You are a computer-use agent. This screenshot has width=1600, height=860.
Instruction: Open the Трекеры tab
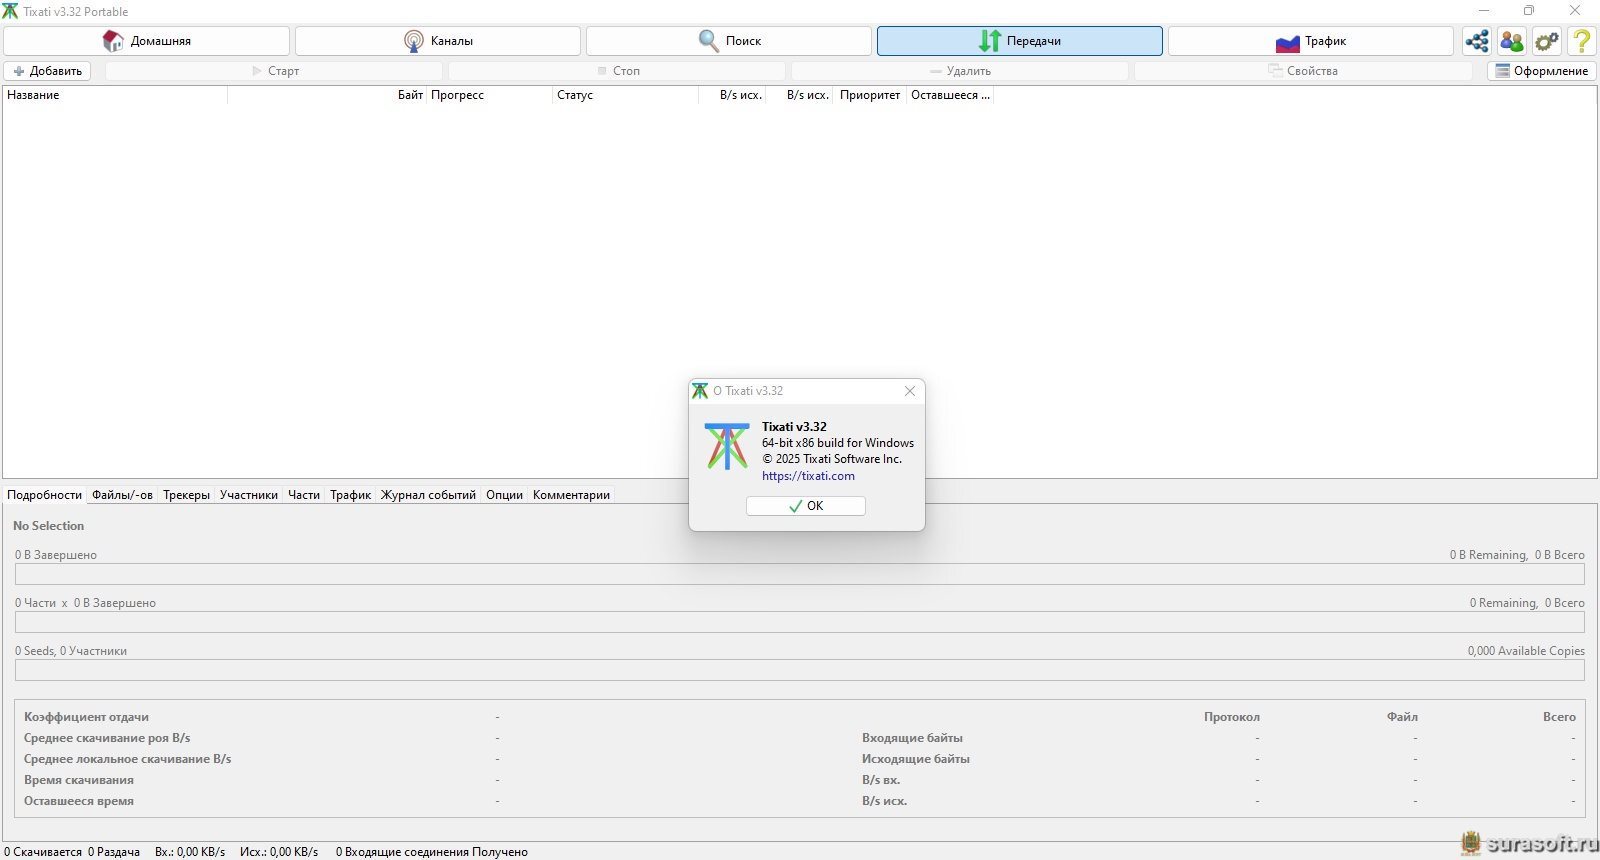(186, 495)
